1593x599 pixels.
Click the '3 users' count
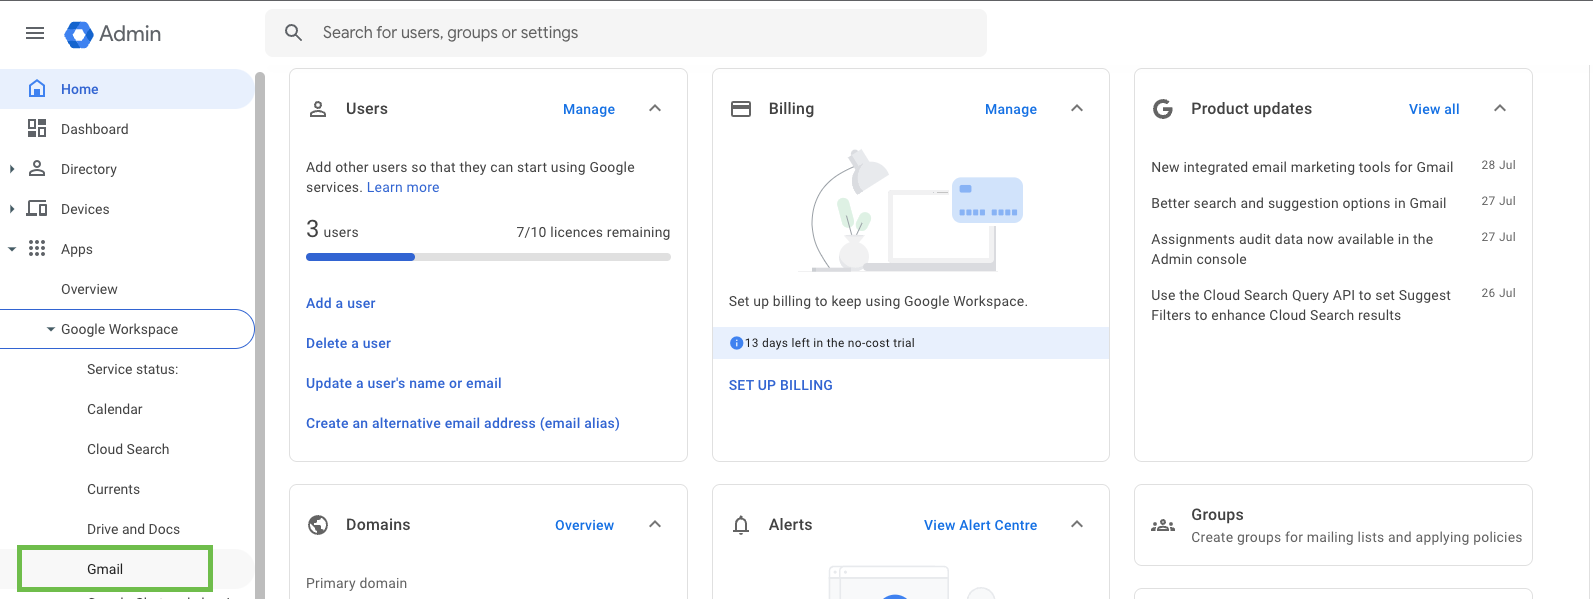tap(332, 230)
